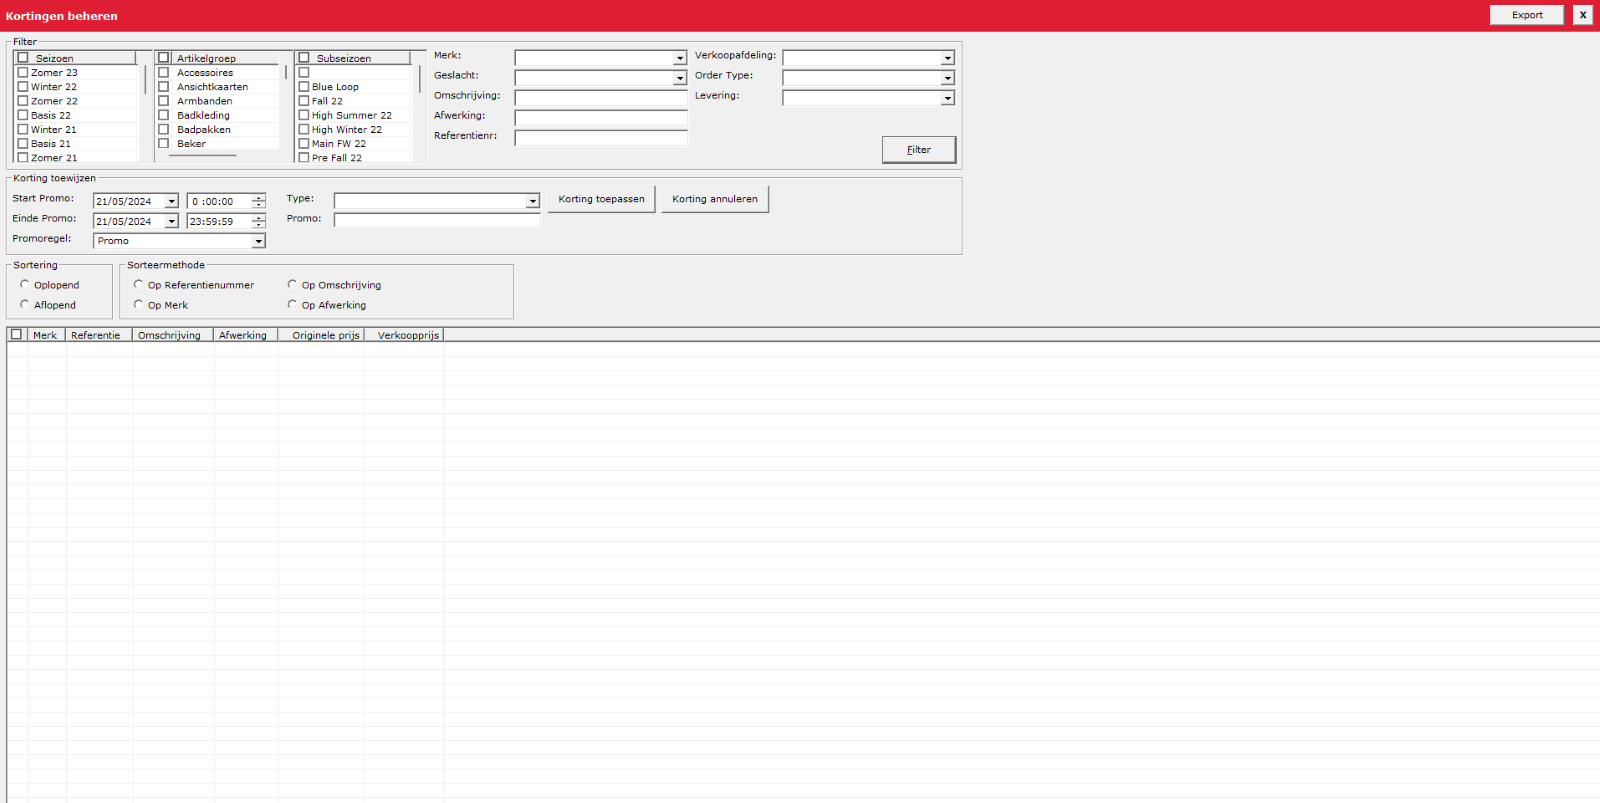Click the Seizoen list scrollbar thumb

(x=145, y=79)
